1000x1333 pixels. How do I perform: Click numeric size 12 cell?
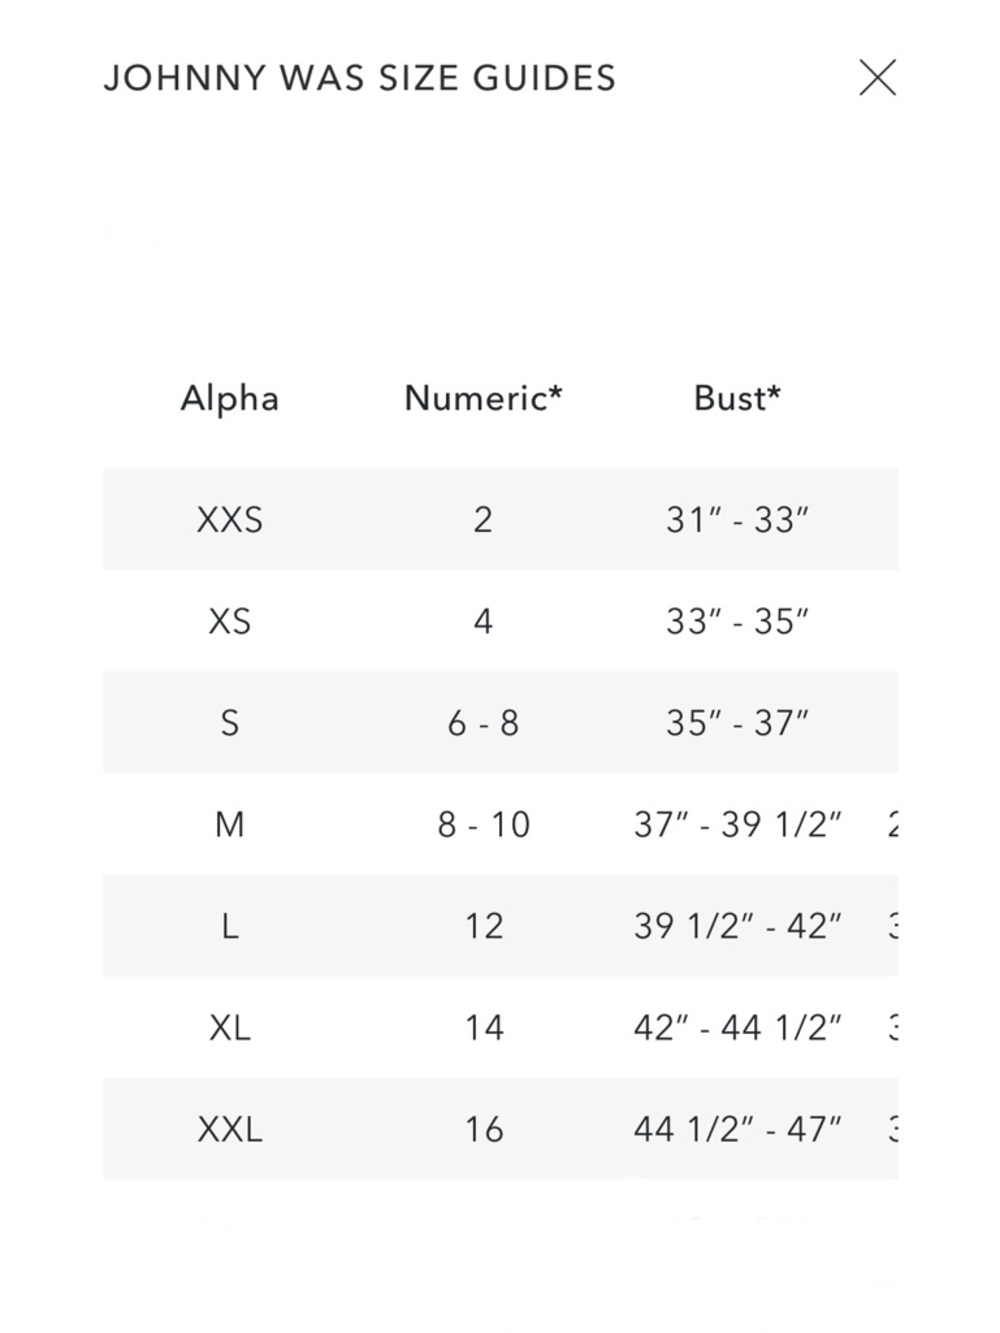point(483,926)
